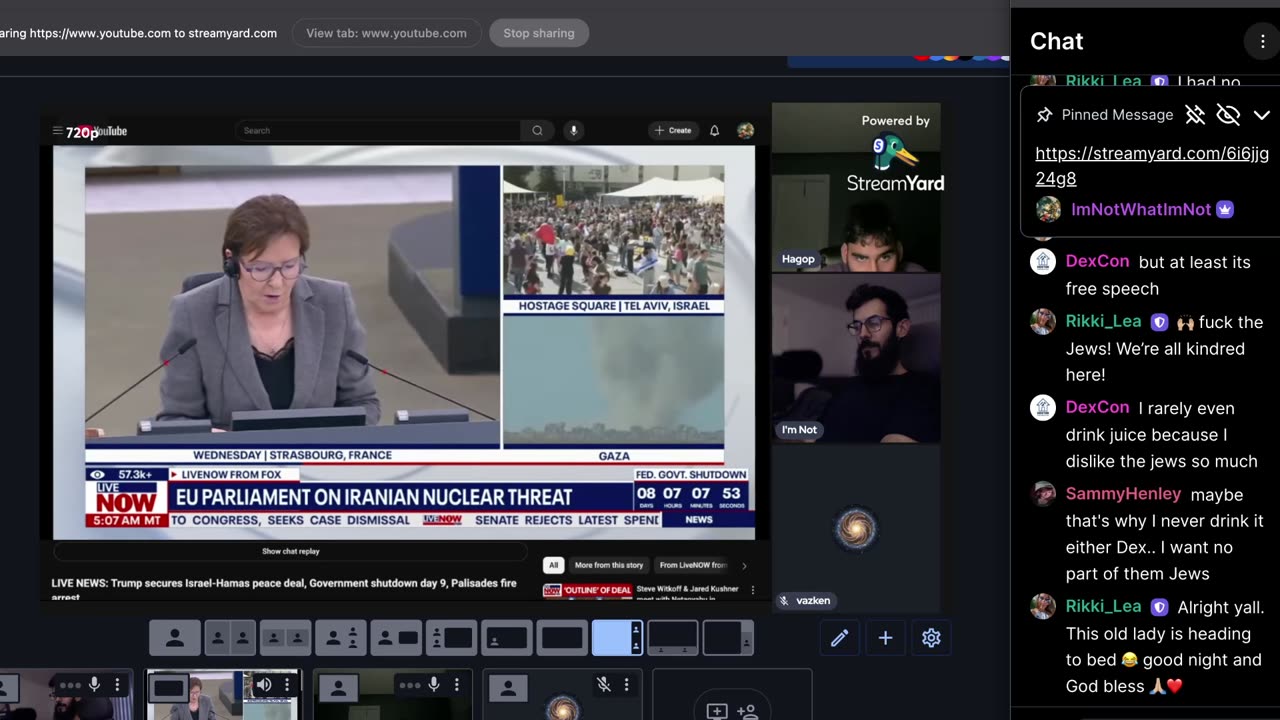Select the All filter chip on YouTube
The height and width of the screenshot is (720, 1280).
pos(553,565)
